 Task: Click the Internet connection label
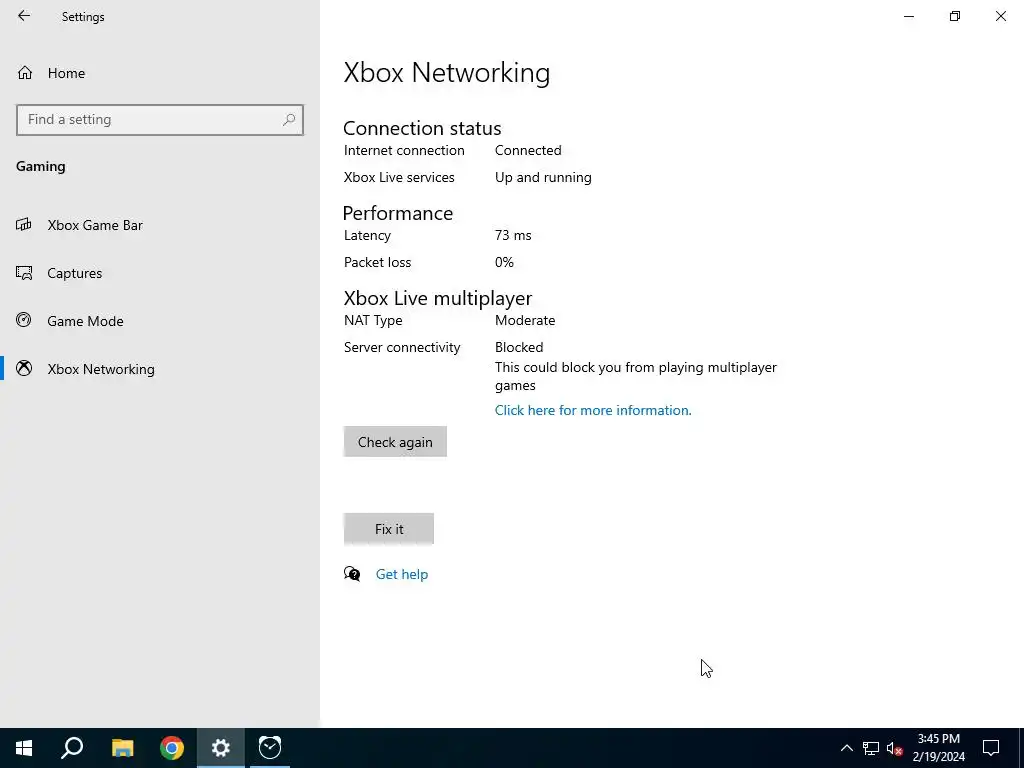coord(404,150)
